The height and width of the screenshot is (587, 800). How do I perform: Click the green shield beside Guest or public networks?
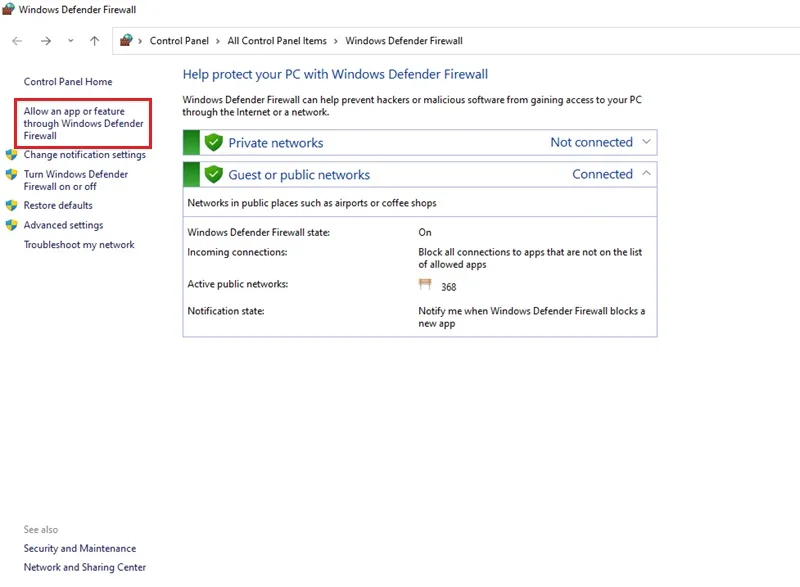pos(213,174)
